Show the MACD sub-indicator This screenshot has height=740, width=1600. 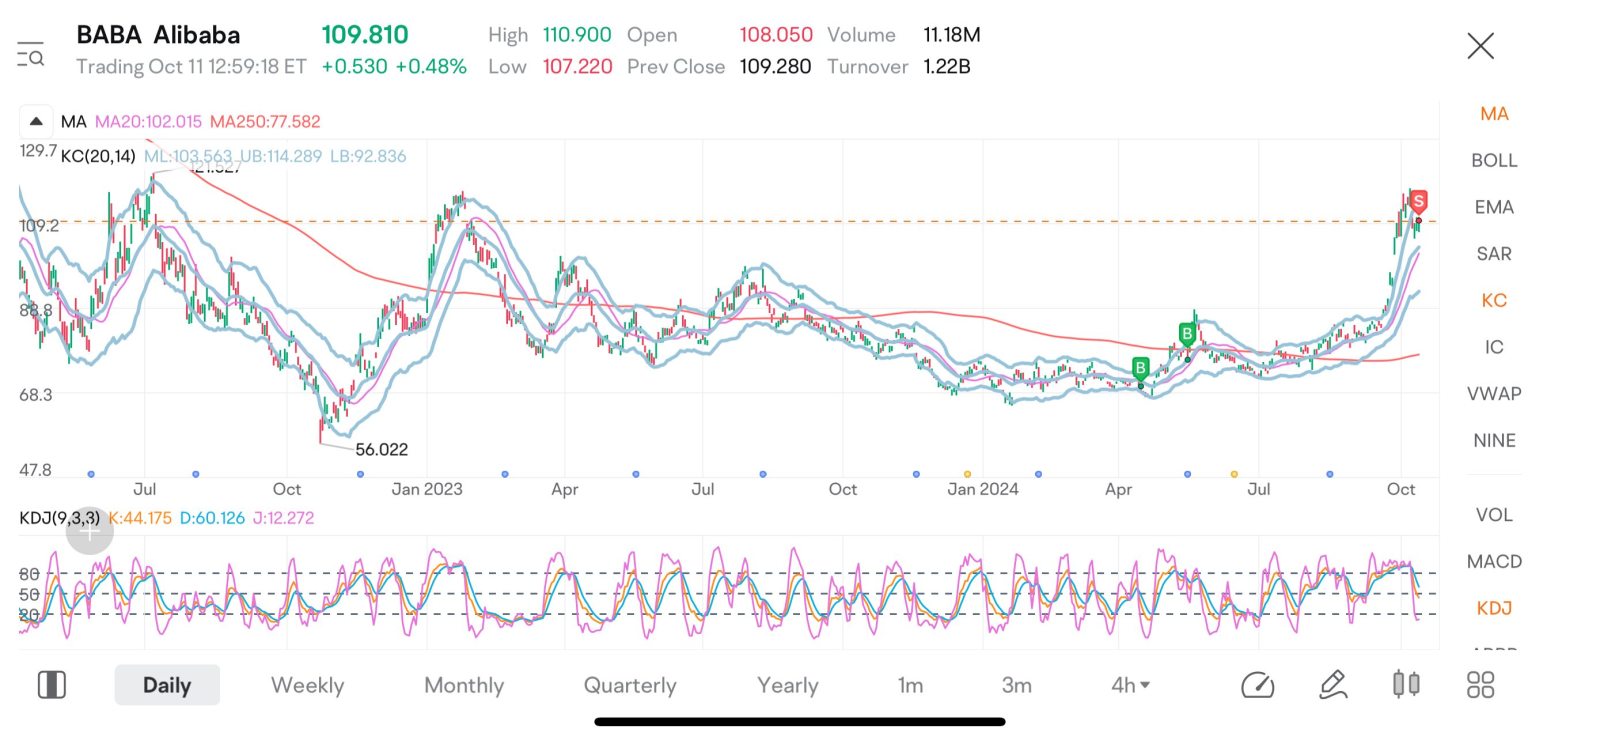1494,561
